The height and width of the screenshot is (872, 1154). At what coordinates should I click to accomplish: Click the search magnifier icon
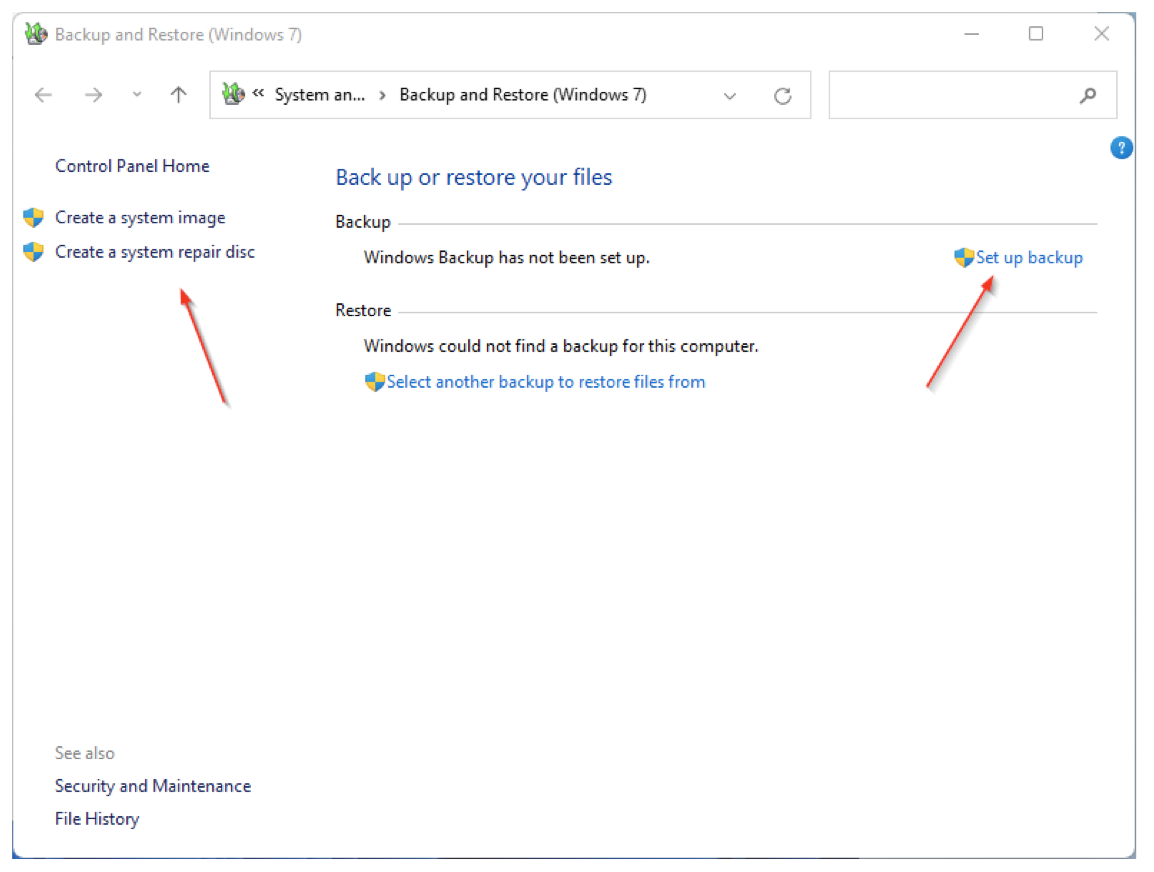pyautogui.click(x=1088, y=95)
